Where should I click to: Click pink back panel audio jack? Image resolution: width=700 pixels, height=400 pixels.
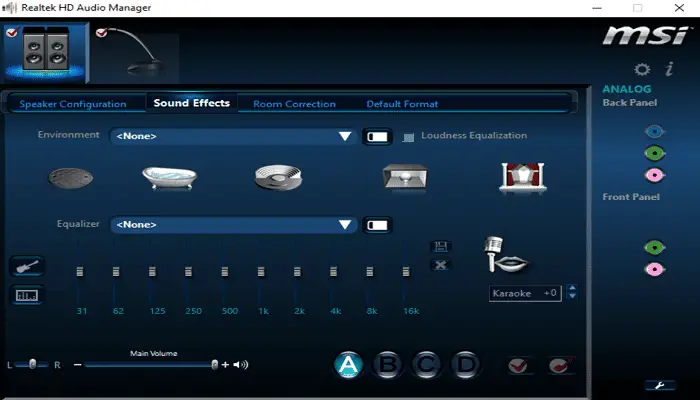pyautogui.click(x=654, y=175)
